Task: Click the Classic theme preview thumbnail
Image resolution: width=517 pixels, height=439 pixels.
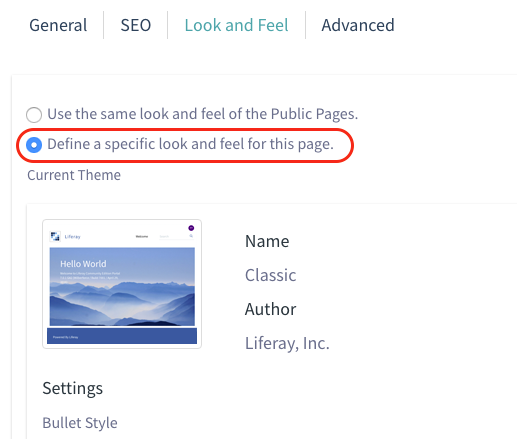Action: (122, 284)
